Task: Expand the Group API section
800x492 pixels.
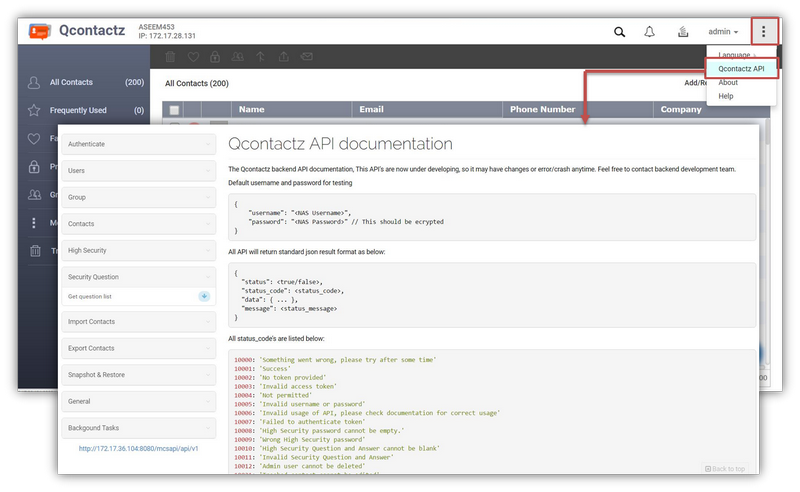Action: click(139, 197)
